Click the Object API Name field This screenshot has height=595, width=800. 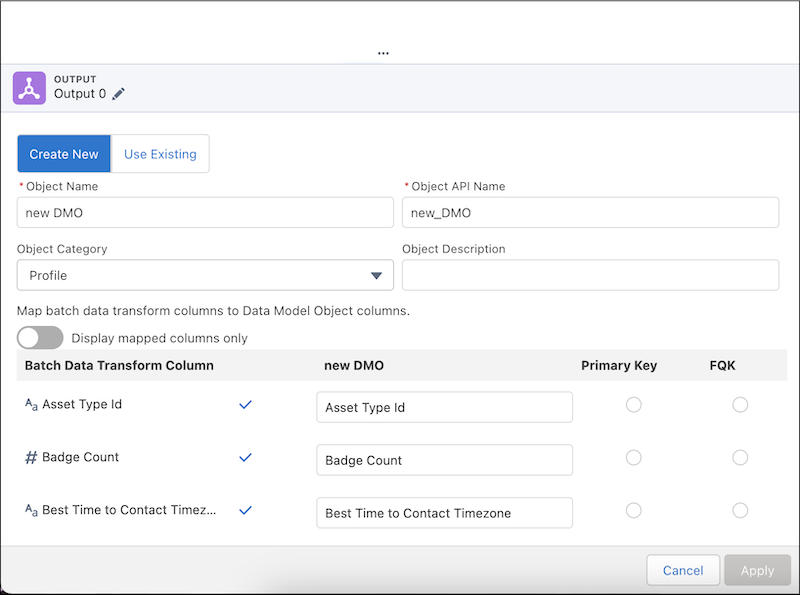click(x=590, y=213)
